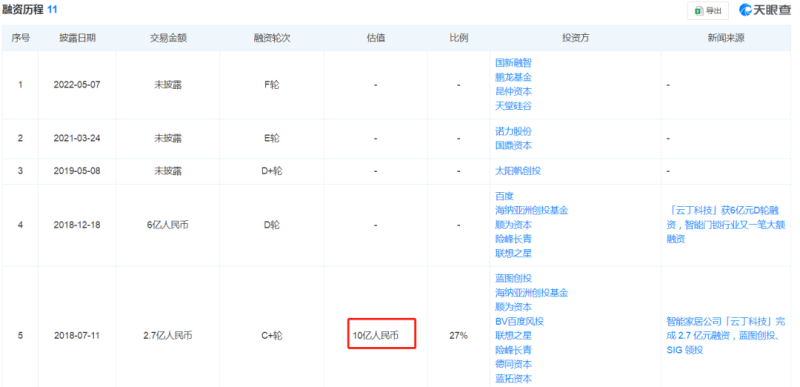
Task: Click the 6亿人民币 amount cell
Action: (168, 224)
